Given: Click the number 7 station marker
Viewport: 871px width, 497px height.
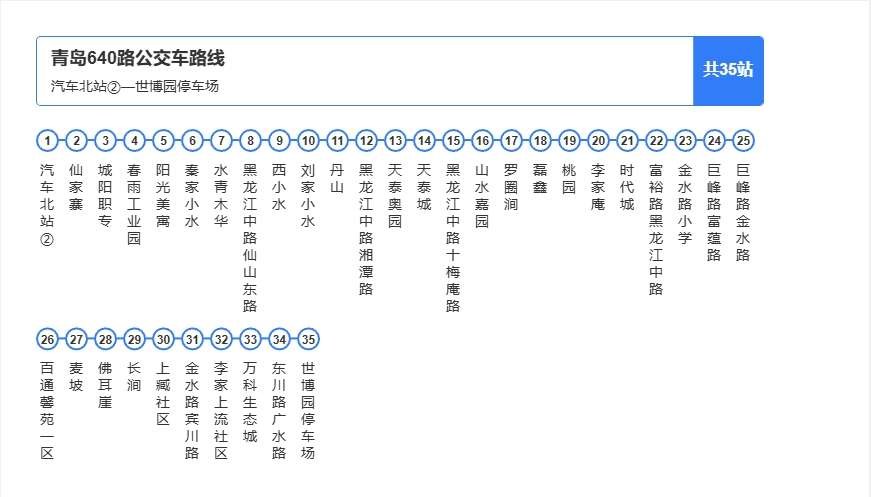Looking at the screenshot, I should point(222,140).
